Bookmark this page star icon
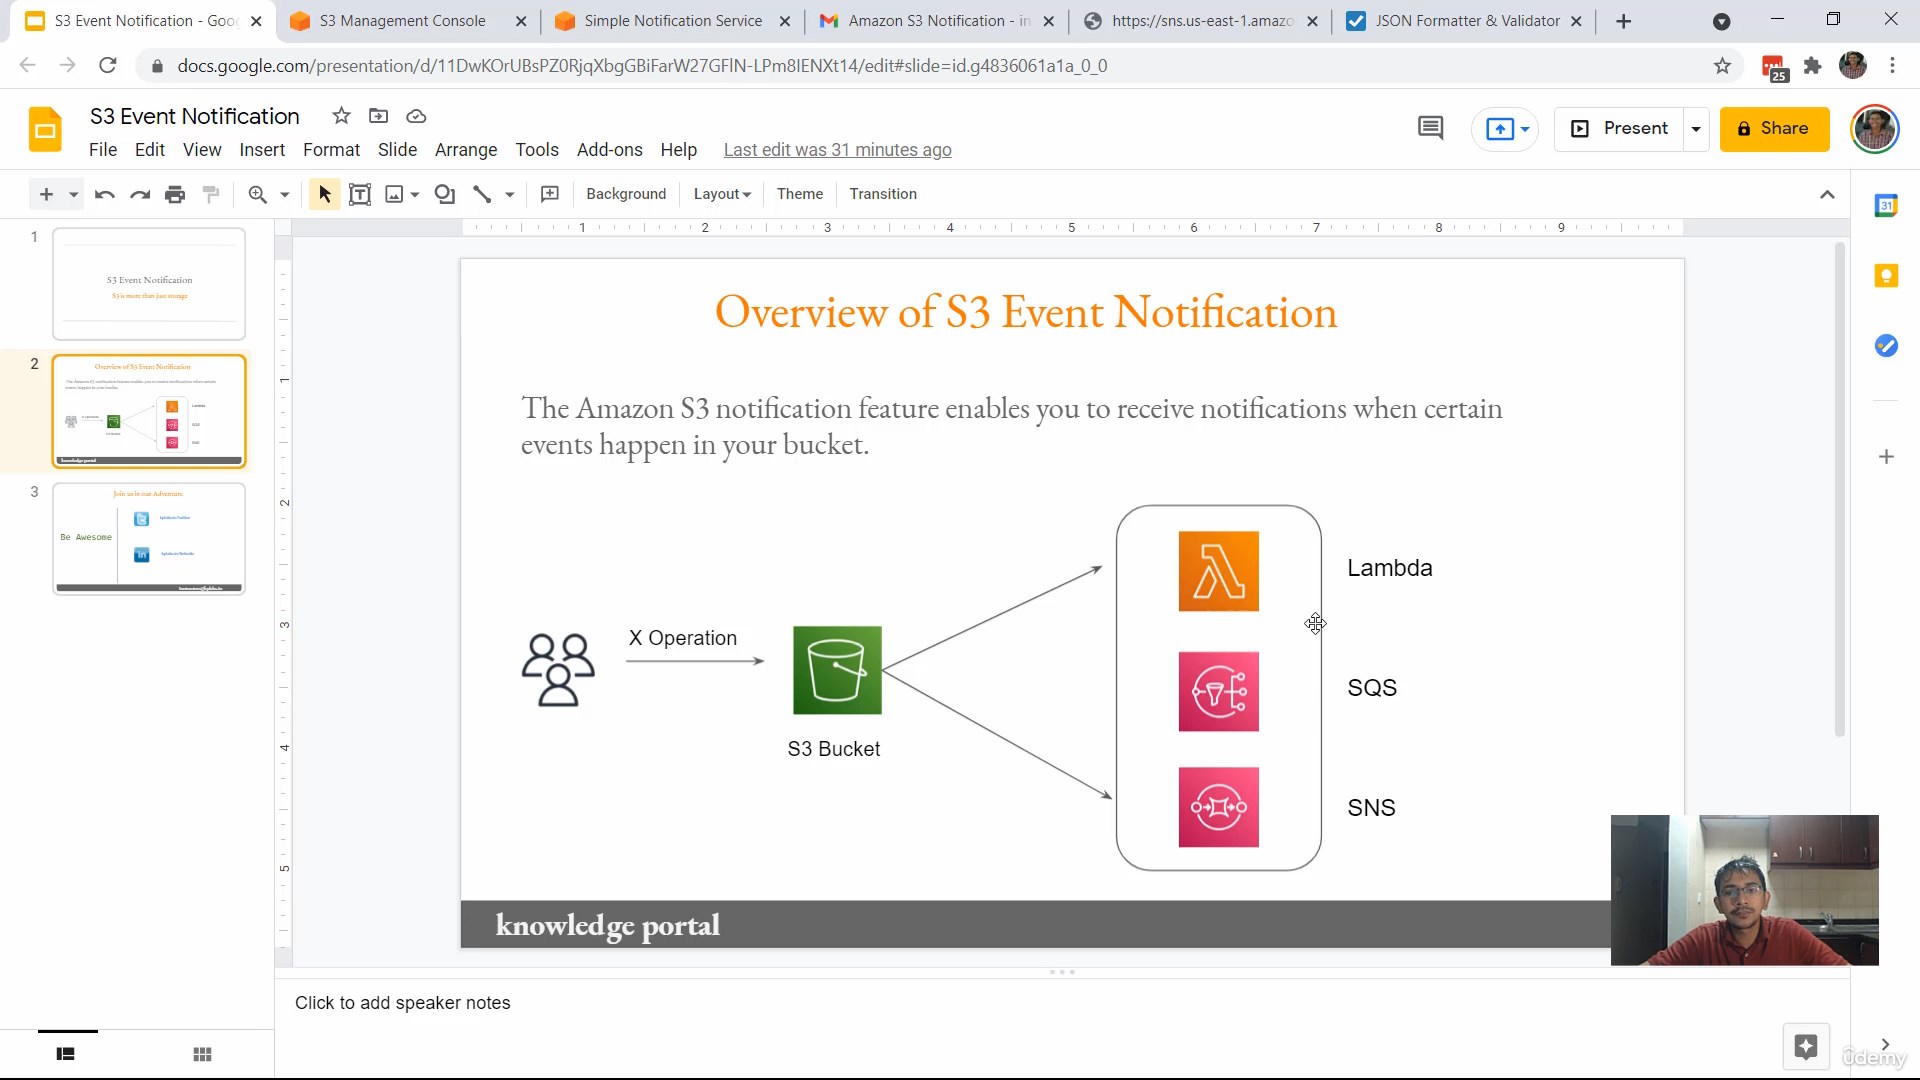Viewport: 1920px width, 1080px height. coord(1722,66)
